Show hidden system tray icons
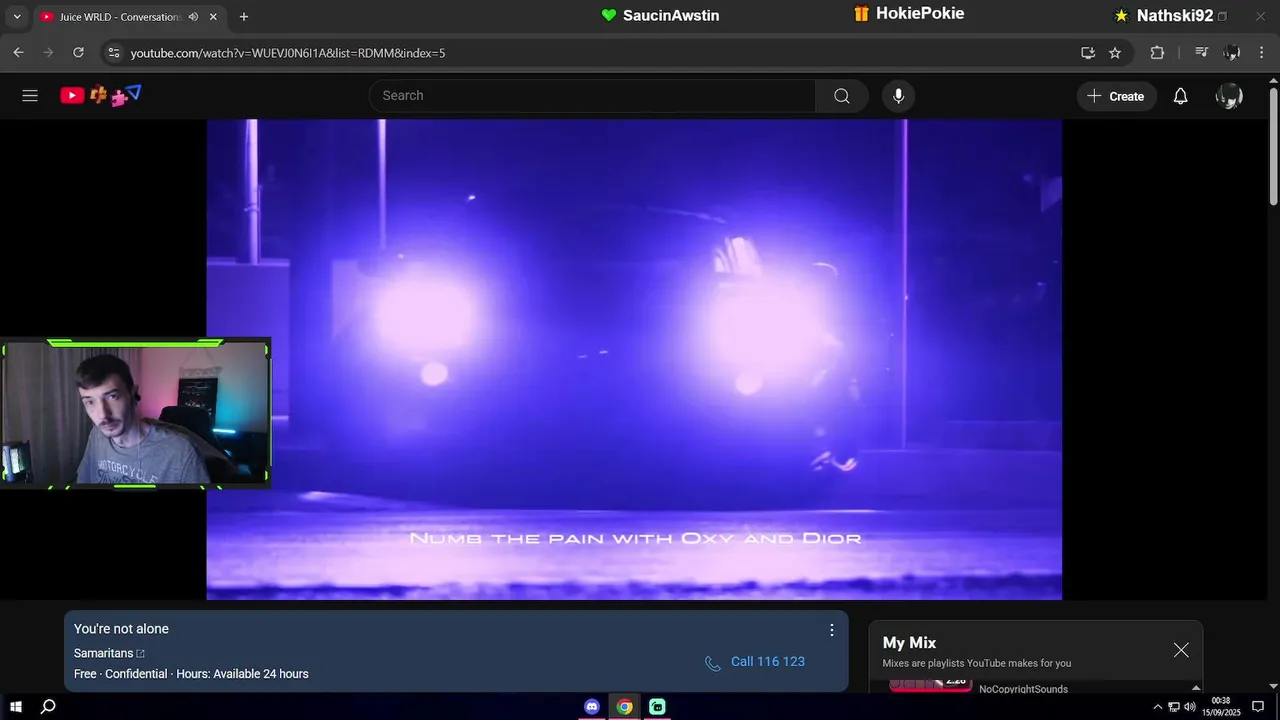The width and height of the screenshot is (1280, 720). 1158,707
